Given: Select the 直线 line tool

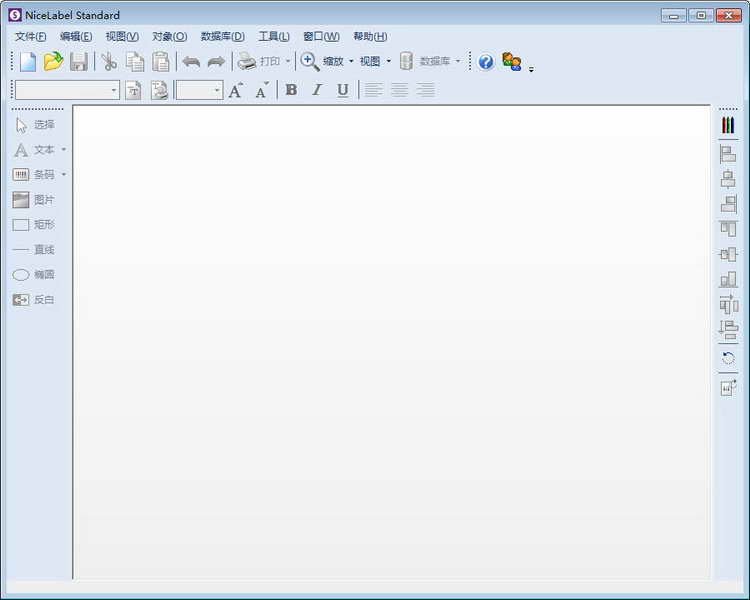Looking at the screenshot, I should tap(34, 250).
